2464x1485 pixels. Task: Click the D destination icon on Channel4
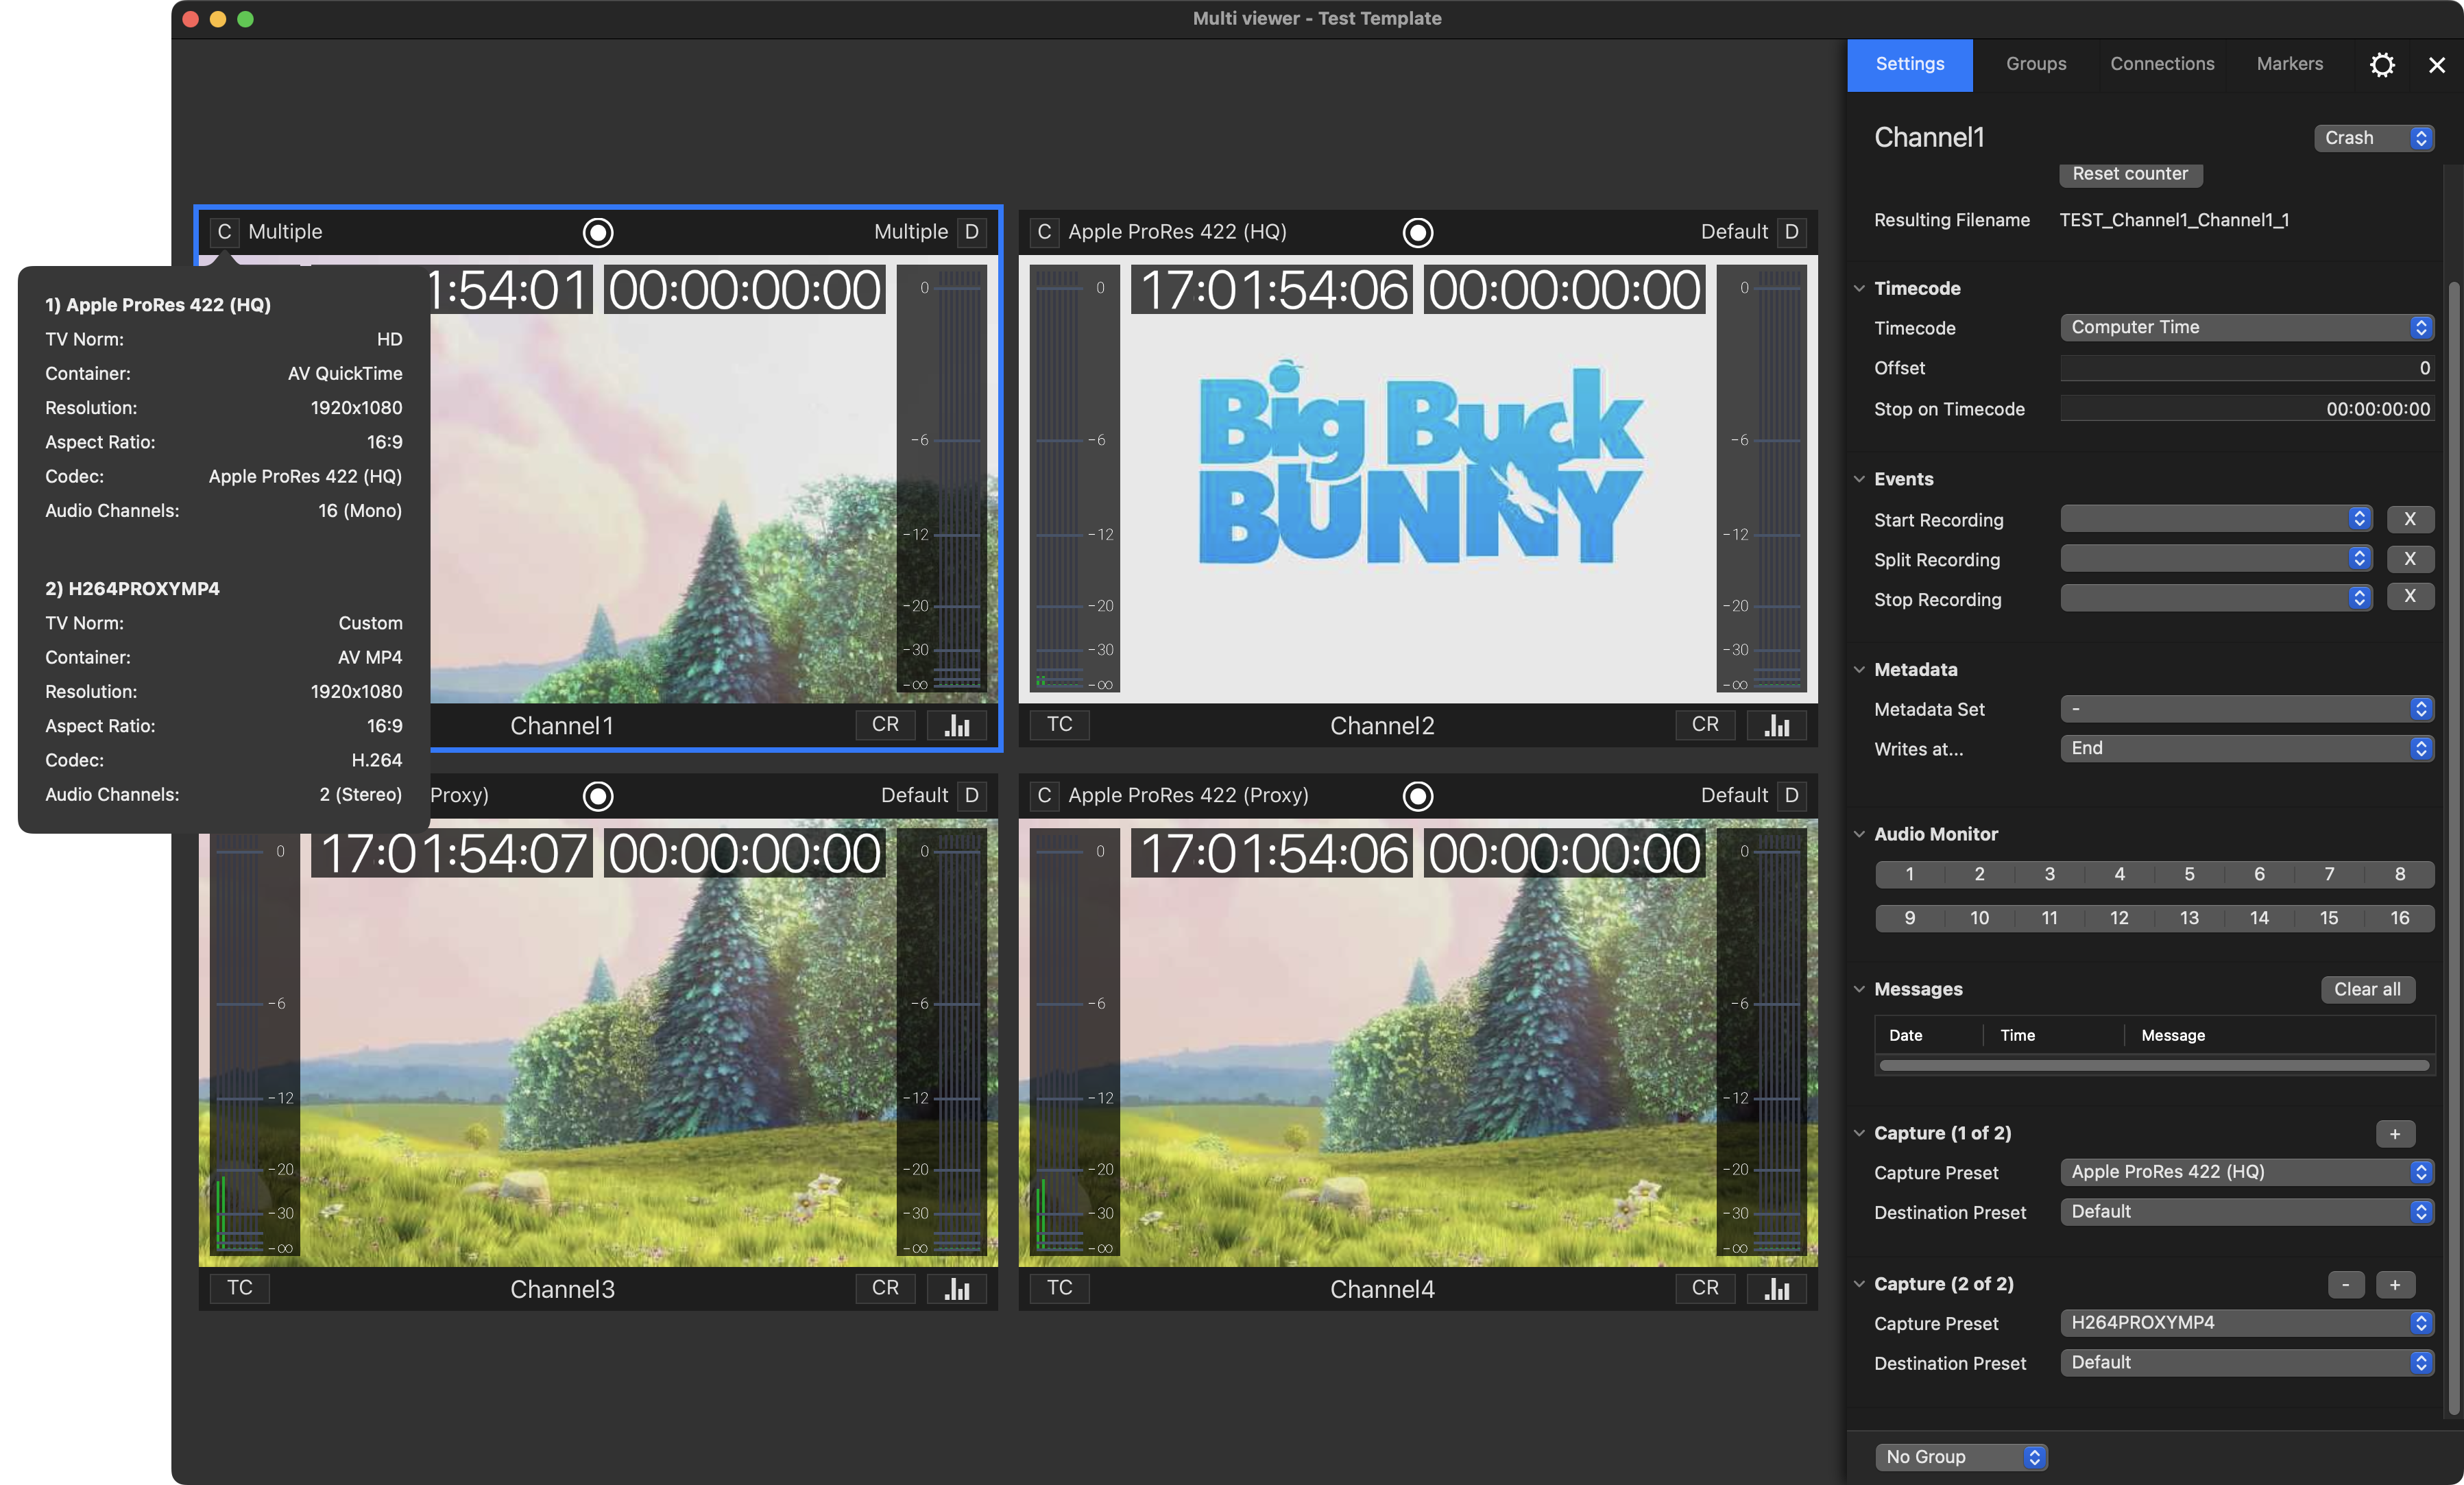click(x=1792, y=796)
